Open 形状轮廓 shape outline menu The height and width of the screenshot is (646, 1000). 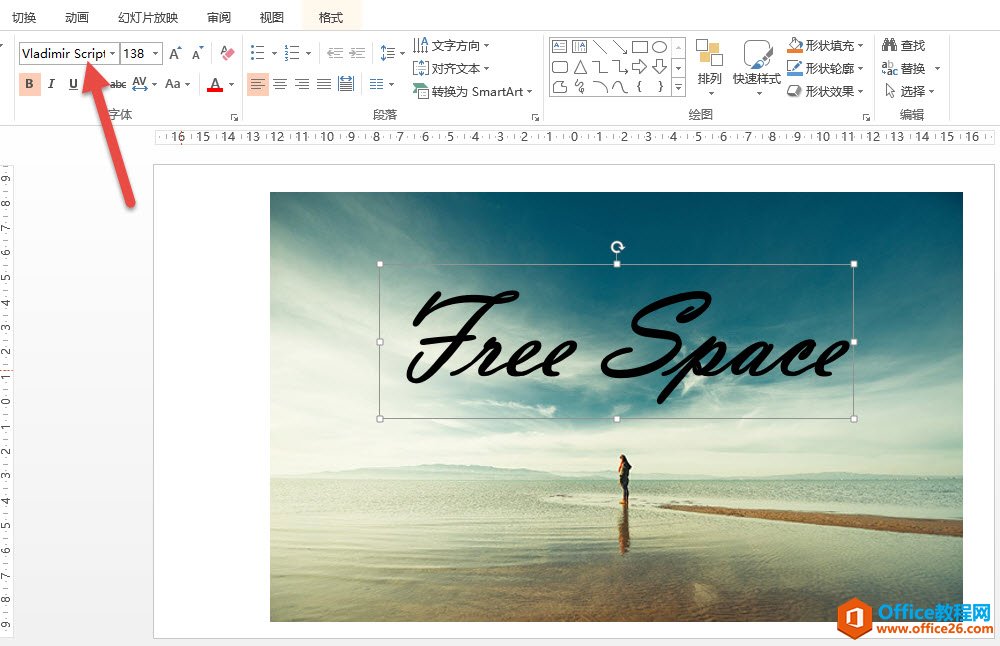tap(825, 68)
